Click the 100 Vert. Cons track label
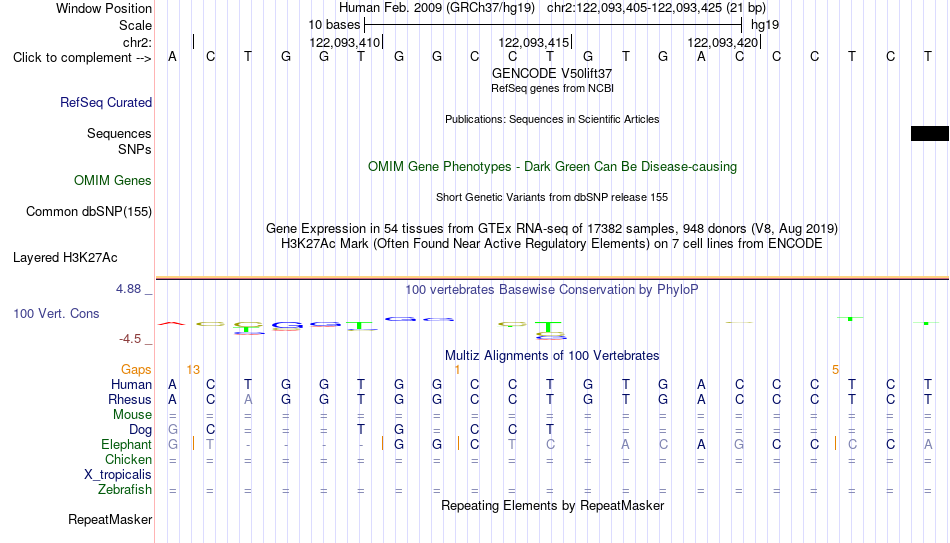The height and width of the screenshot is (543, 950). tap(56, 313)
